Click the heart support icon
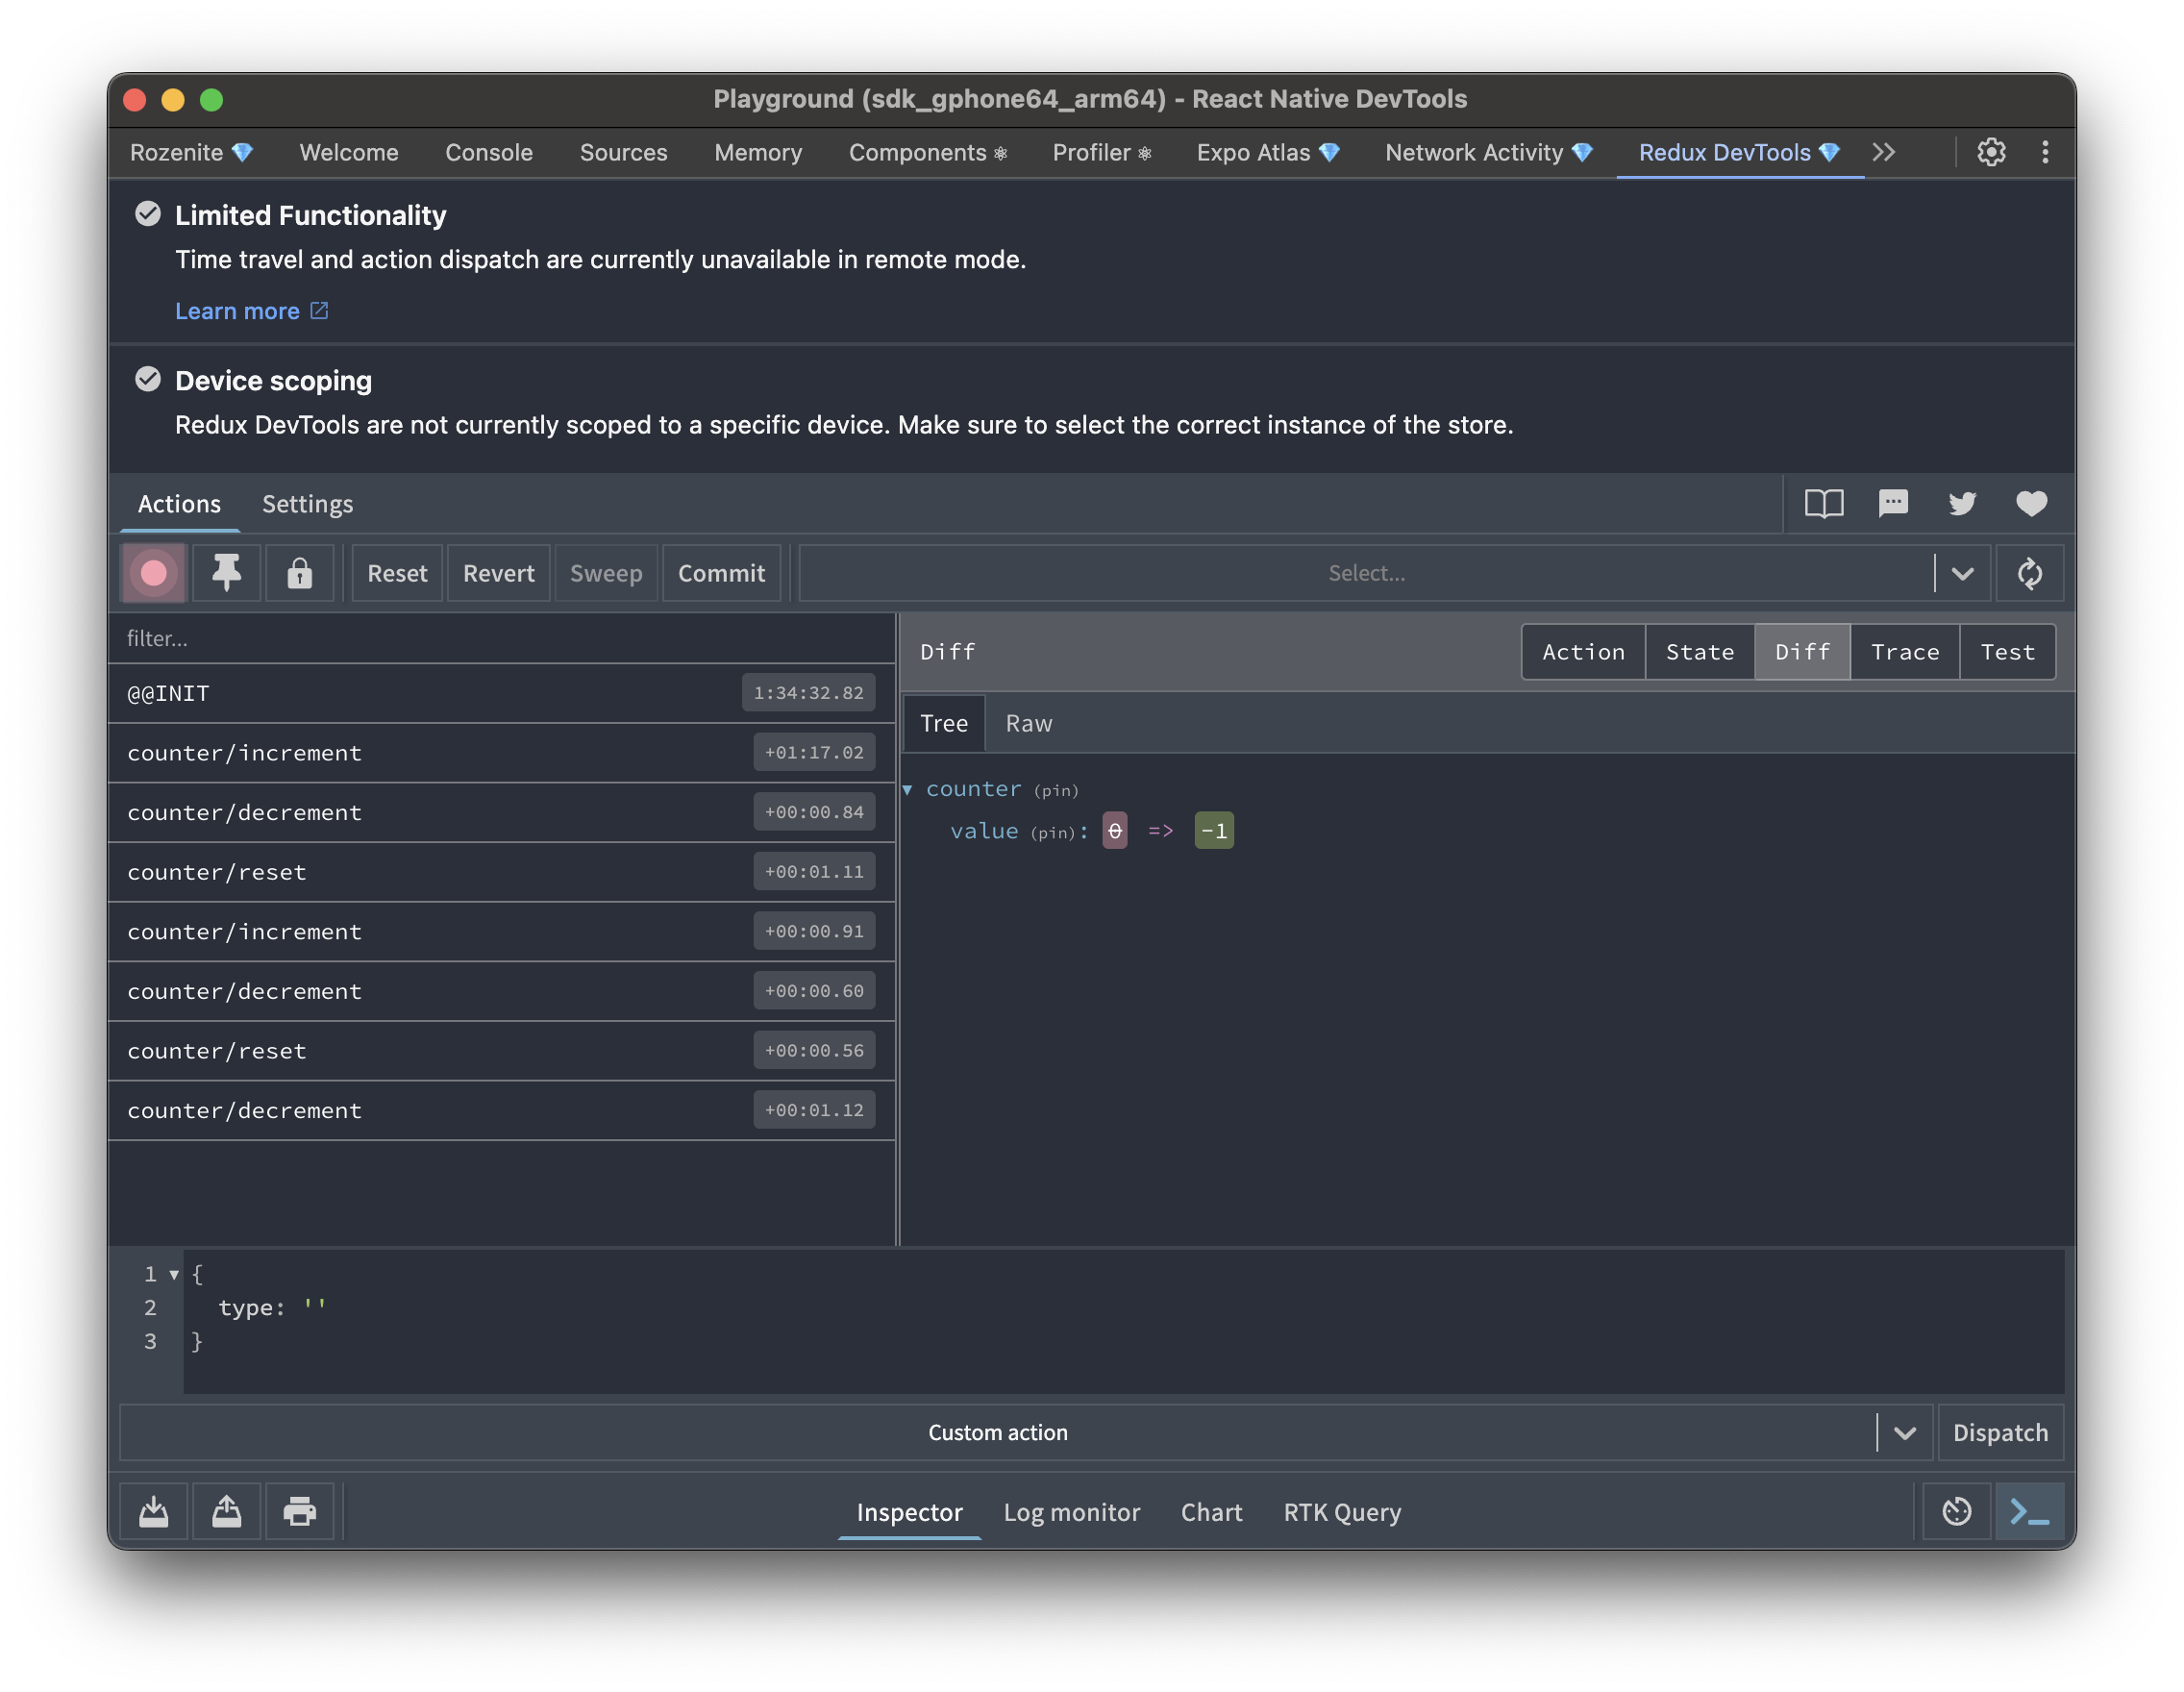 [x=2031, y=504]
